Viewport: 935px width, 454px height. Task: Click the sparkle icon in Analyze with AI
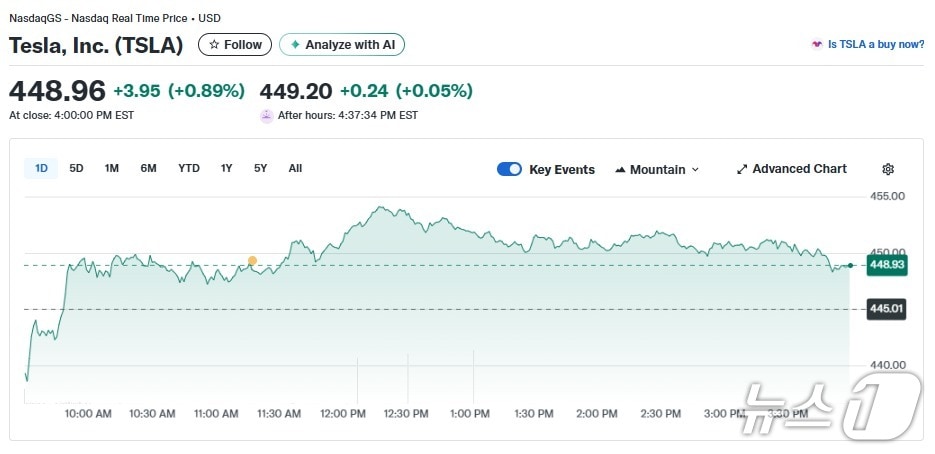[295, 45]
